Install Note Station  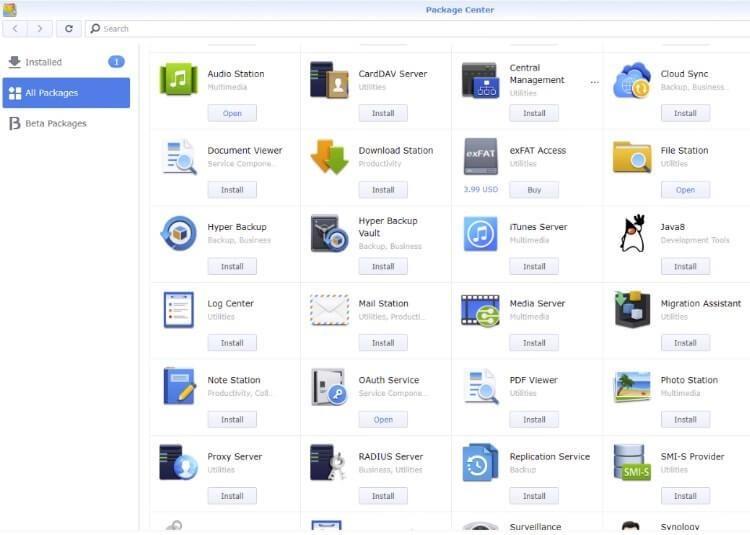pos(232,419)
